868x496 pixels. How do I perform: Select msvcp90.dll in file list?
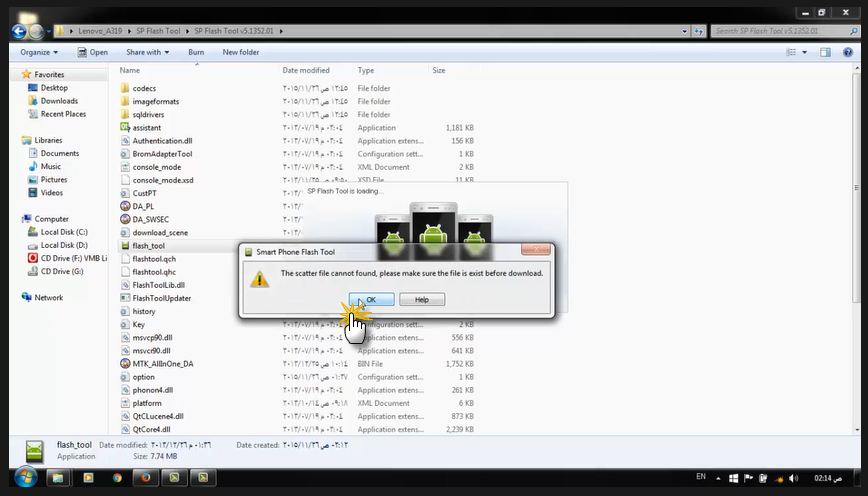pos(152,338)
